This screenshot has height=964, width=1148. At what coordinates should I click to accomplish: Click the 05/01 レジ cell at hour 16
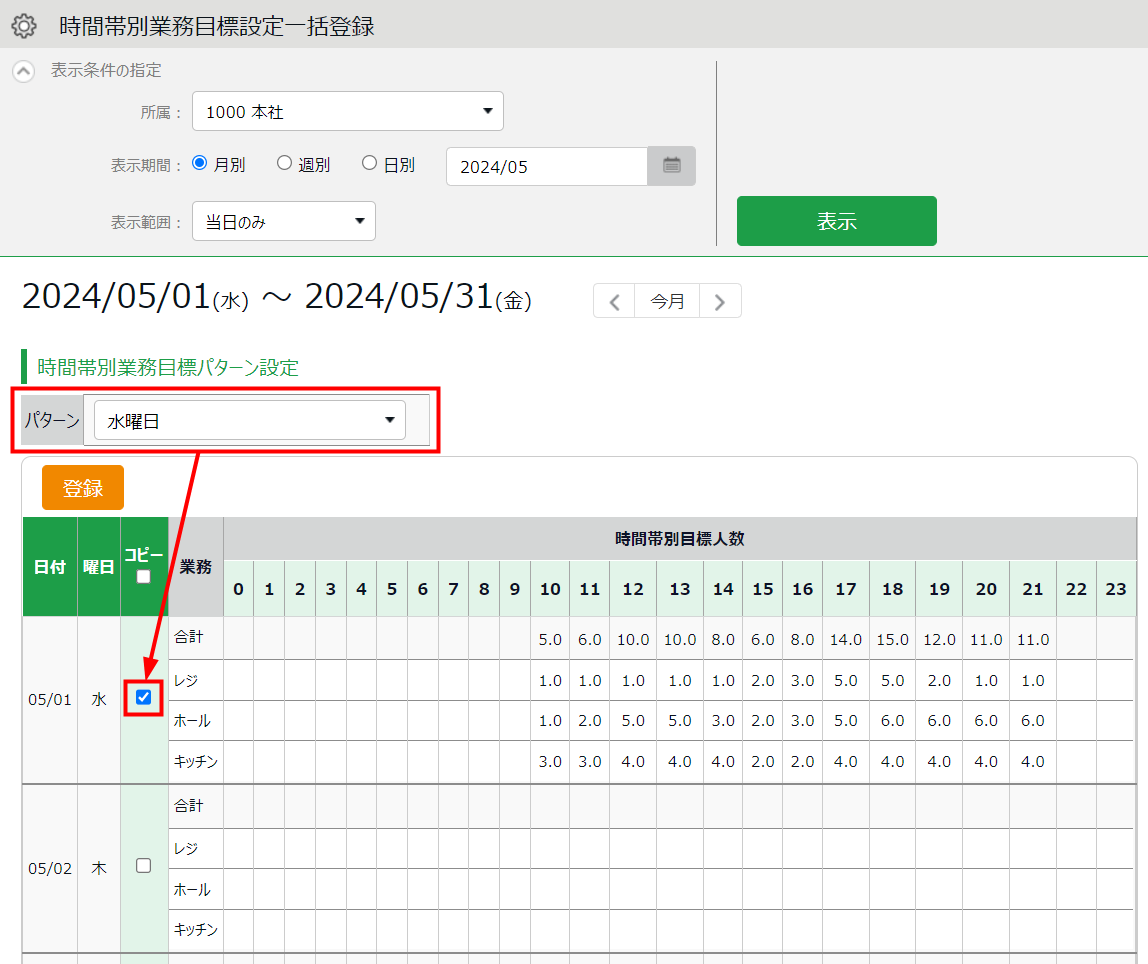pyautogui.click(x=802, y=681)
